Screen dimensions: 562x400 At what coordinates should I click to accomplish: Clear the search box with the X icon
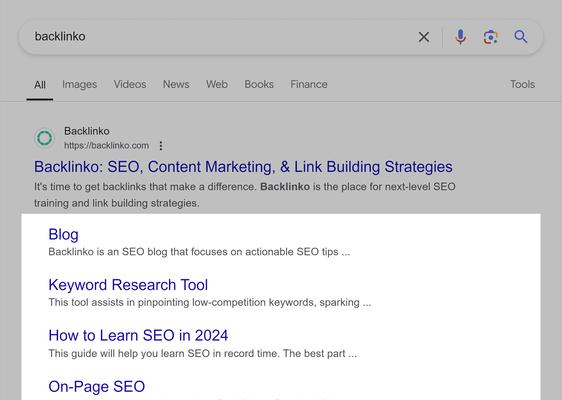(424, 37)
